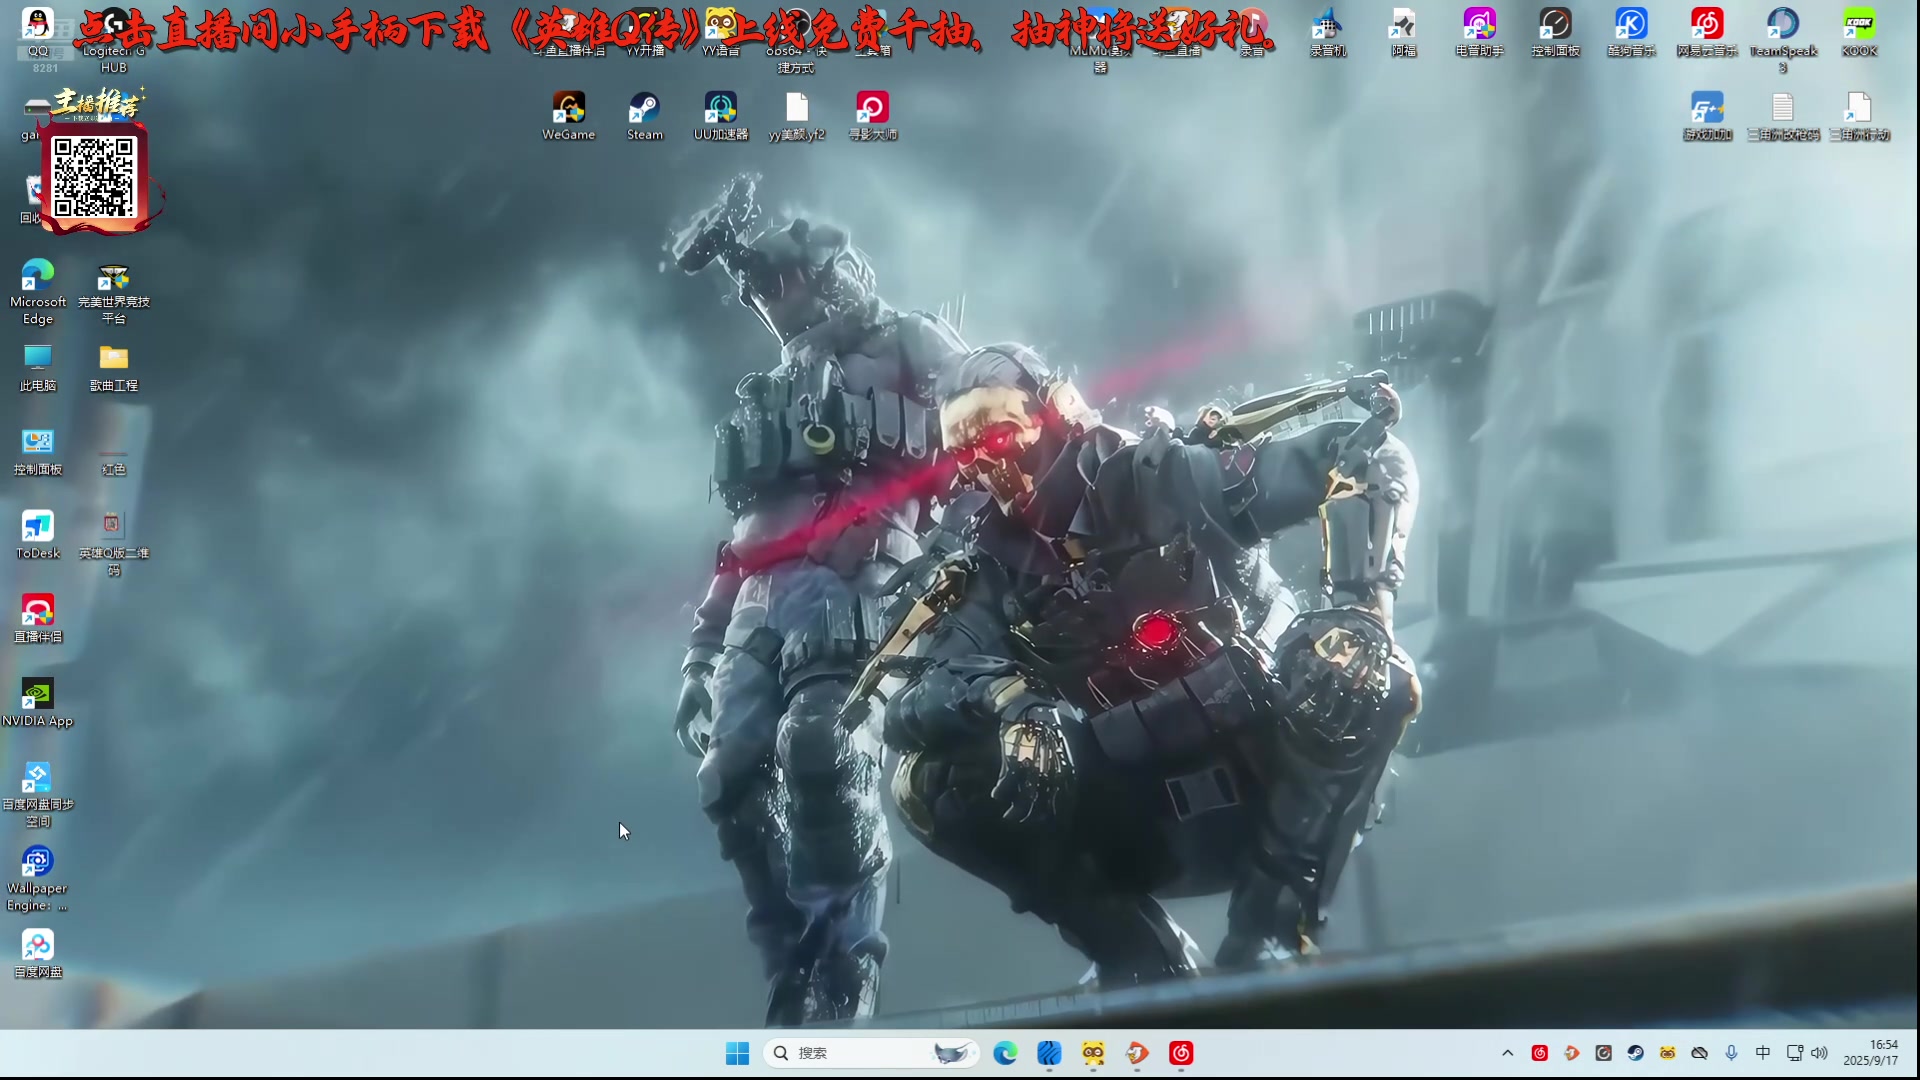Focus the taskbar 搜索 search box
This screenshot has width=1920, height=1080.
click(x=870, y=1053)
